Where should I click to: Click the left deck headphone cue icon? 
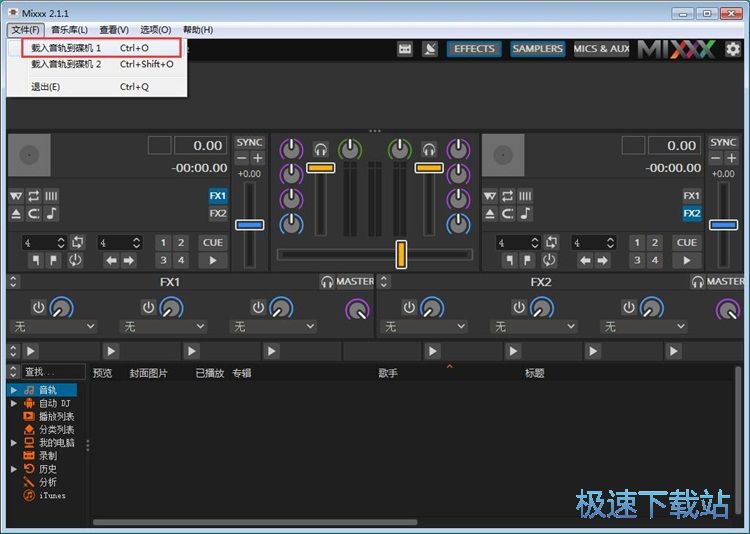(x=321, y=149)
